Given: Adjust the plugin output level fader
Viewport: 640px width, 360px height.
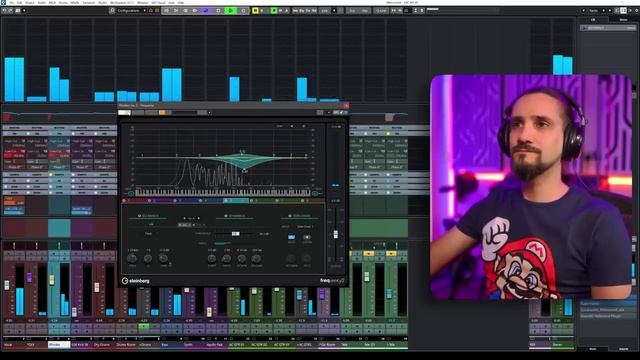Looking at the screenshot, I should [x=336, y=234].
